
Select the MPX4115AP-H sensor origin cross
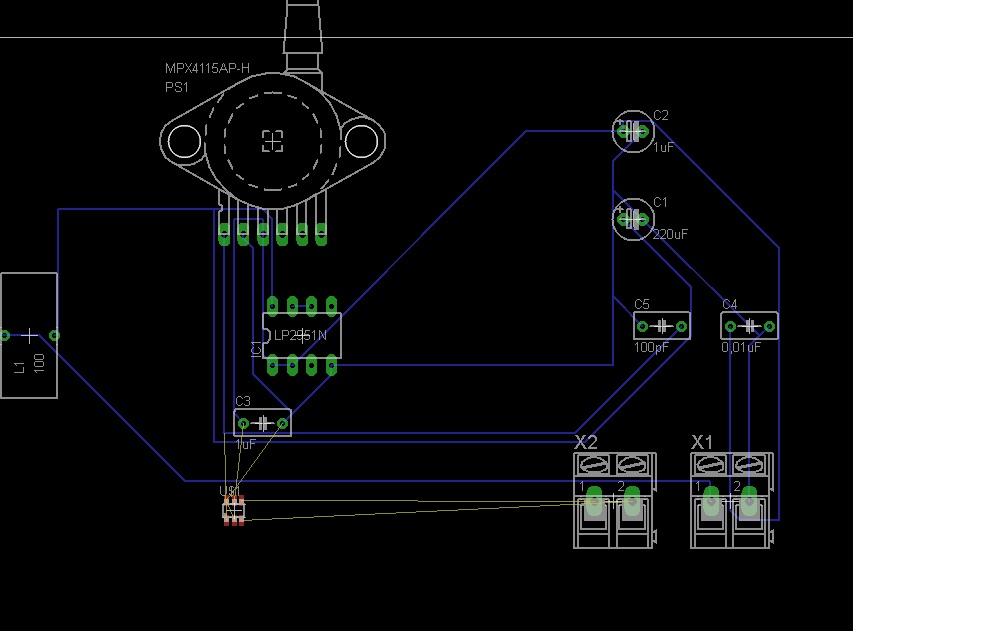[x=273, y=141]
